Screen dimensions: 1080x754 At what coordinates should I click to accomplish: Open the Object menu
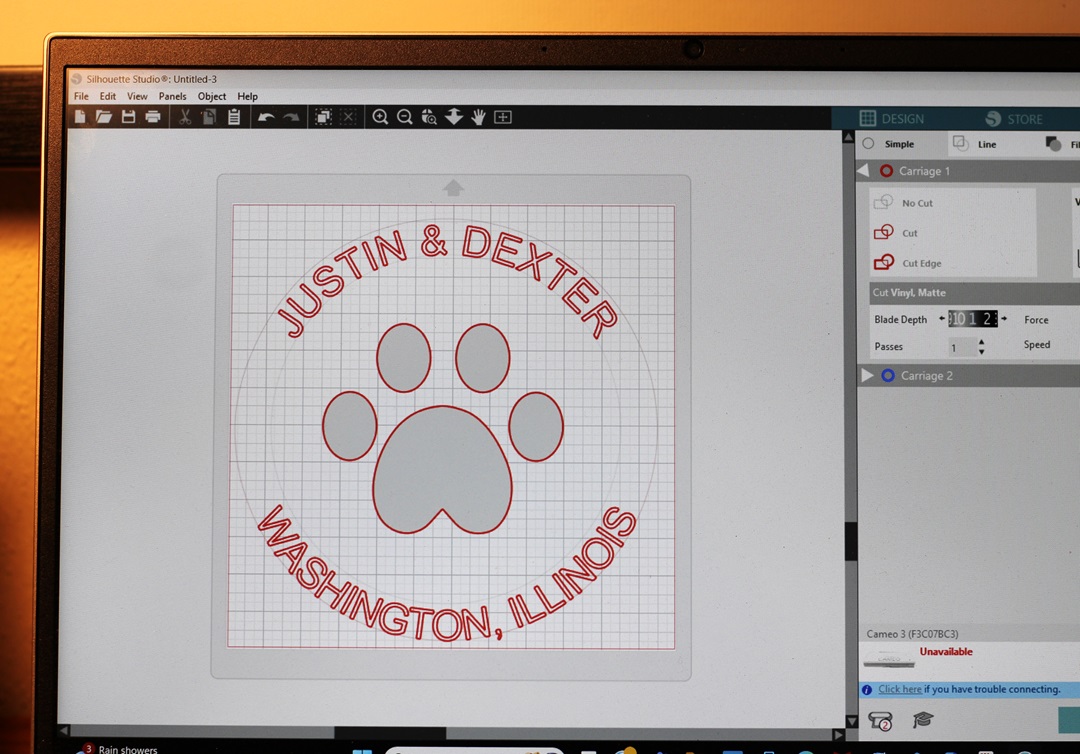(211, 97)
